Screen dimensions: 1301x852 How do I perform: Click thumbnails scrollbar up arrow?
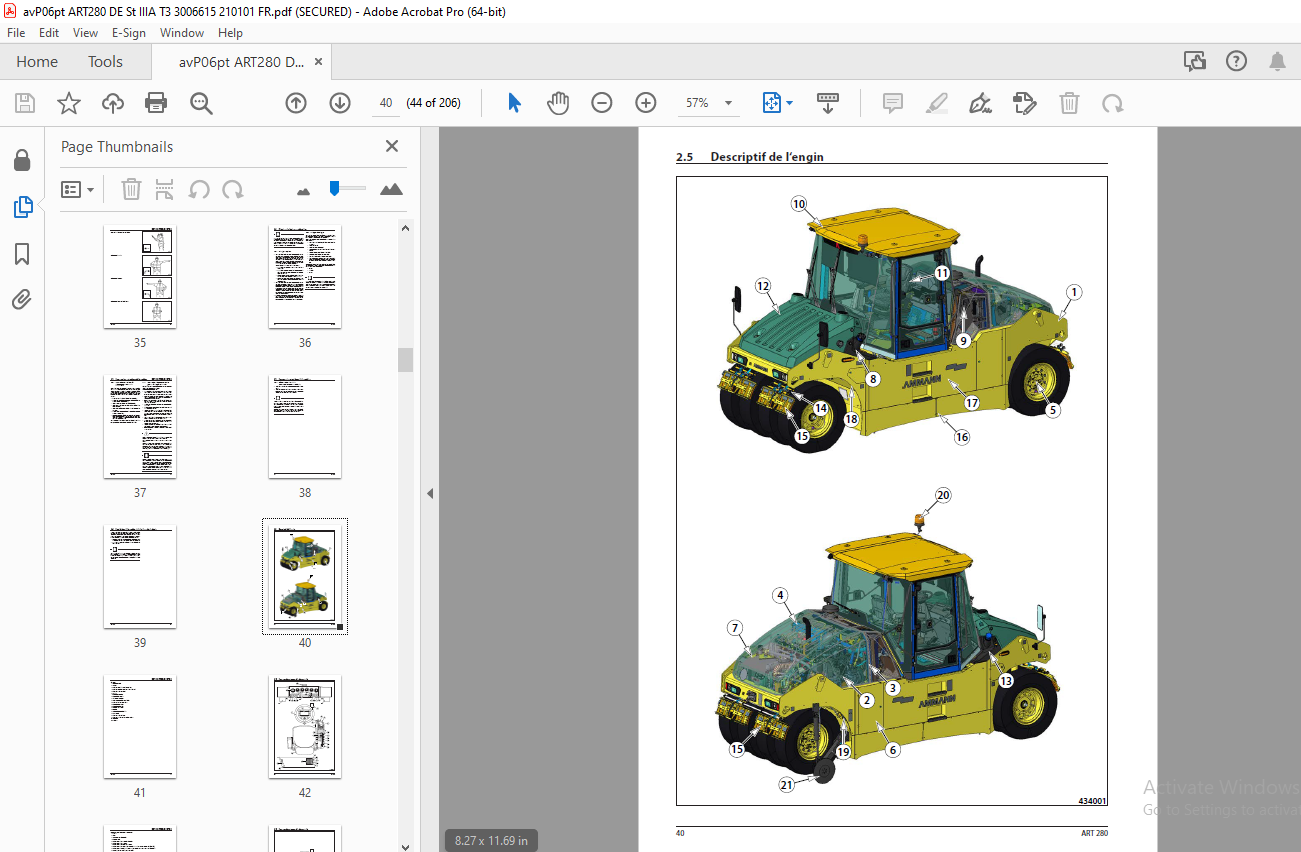pyautogui.click(x=405, y=229)
